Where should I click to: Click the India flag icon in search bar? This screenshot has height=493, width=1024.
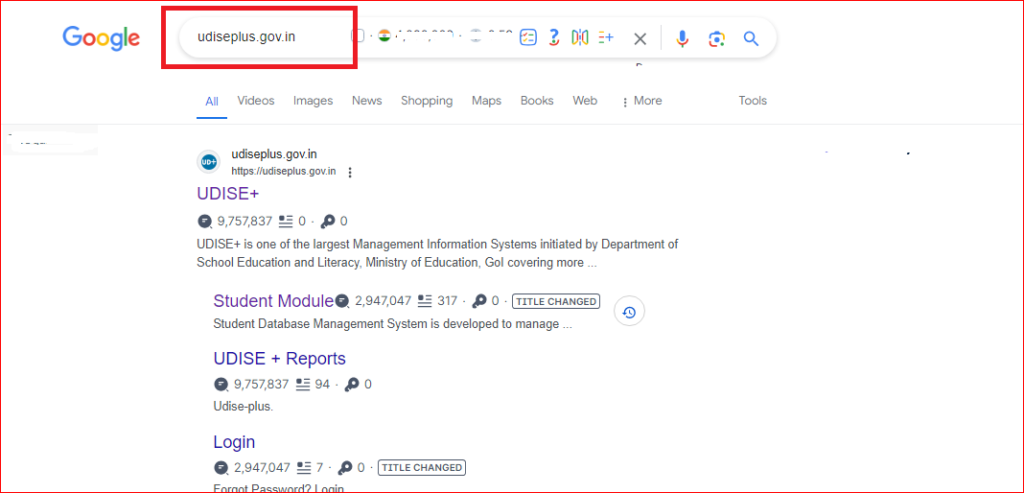(x=384, y=37)
